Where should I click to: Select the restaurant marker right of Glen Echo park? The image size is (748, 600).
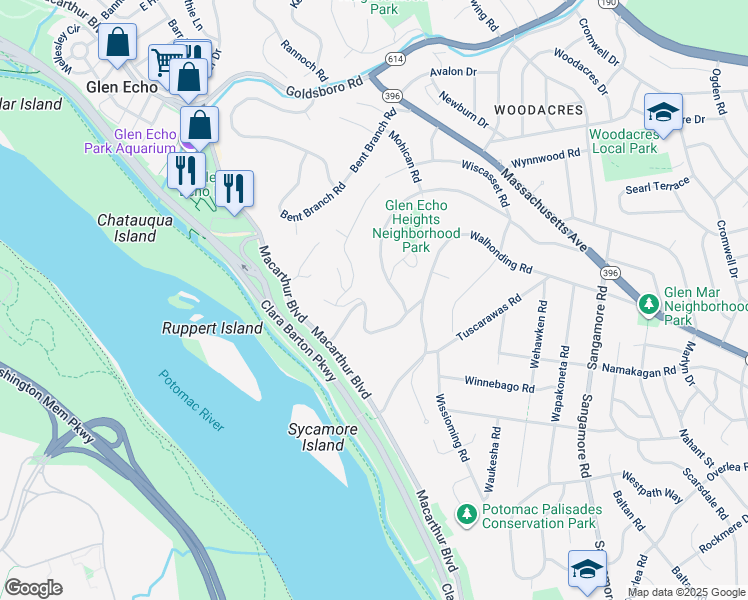click(234, 188)
